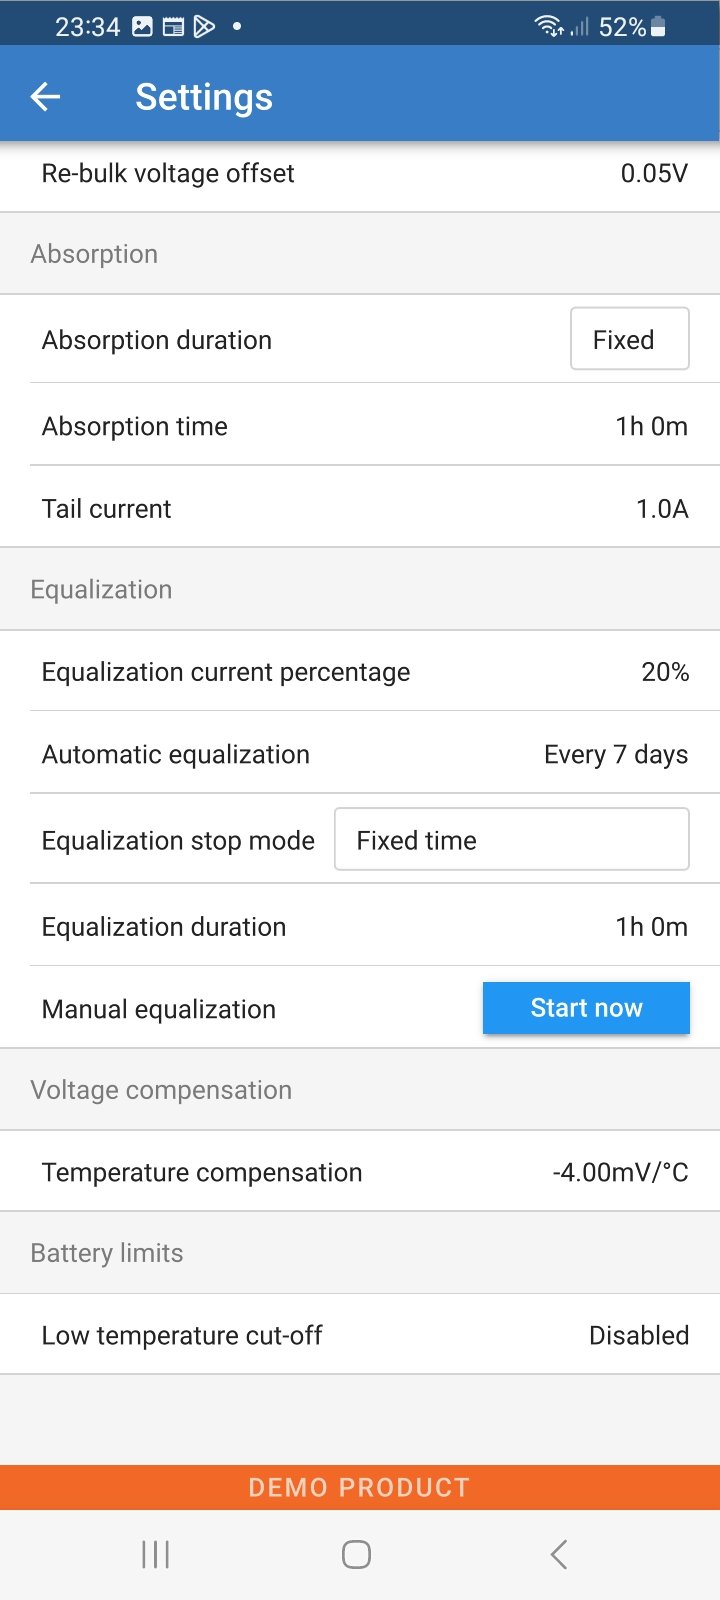The width and height of the screenshot is (720, 1600).
Task: Tap the back arrow in Settings header
Action: (x=46, y=97)
